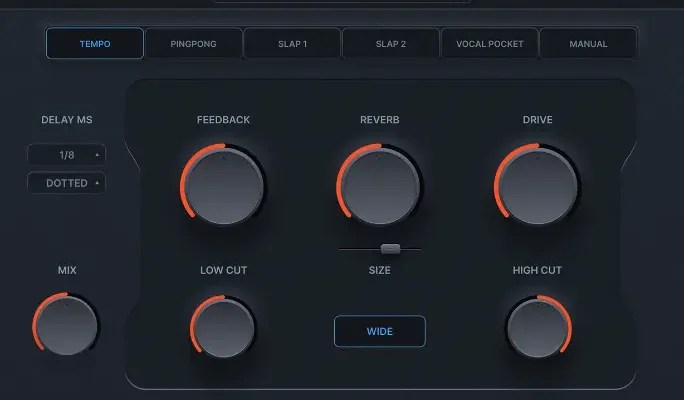This screenshot has height=400, width=684.
Task: Select the TEMPO mode tab
Action: 95,44
